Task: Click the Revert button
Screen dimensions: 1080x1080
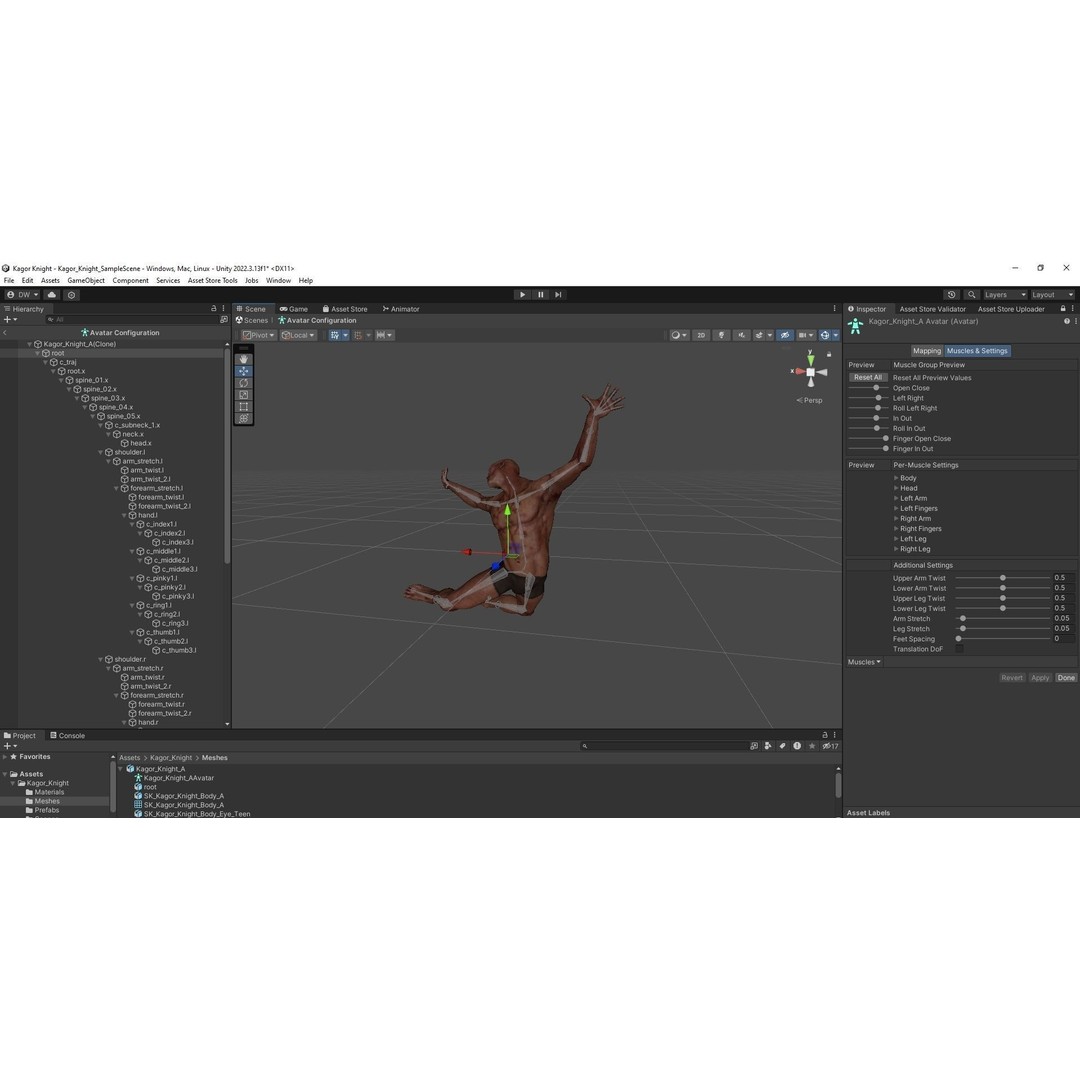Action: click(1011, 678)
